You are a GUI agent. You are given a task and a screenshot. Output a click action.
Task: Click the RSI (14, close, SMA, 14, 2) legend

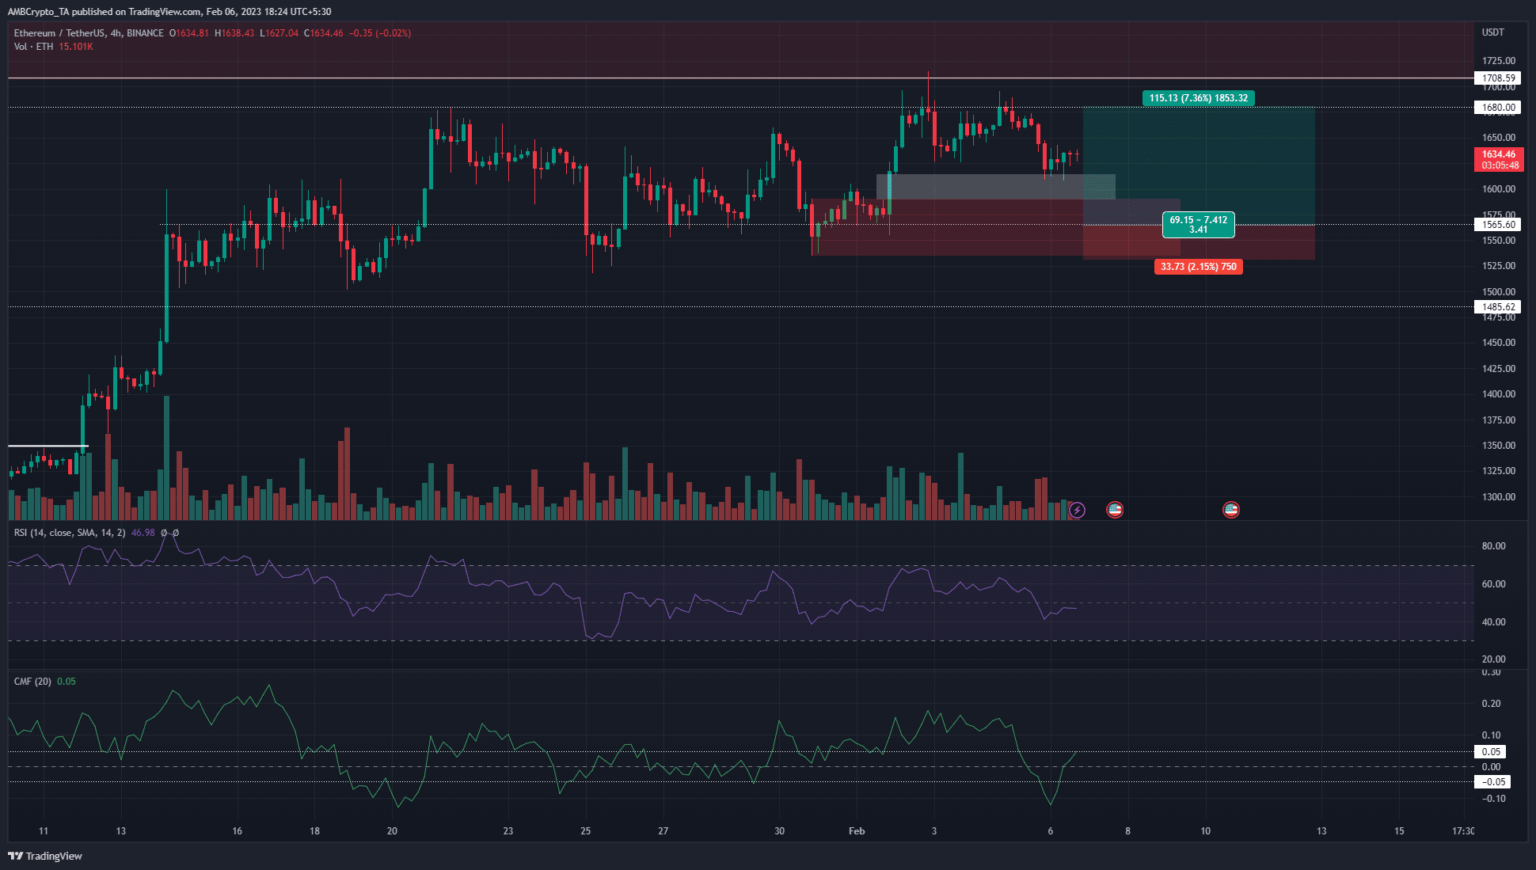tap(69, 533)
